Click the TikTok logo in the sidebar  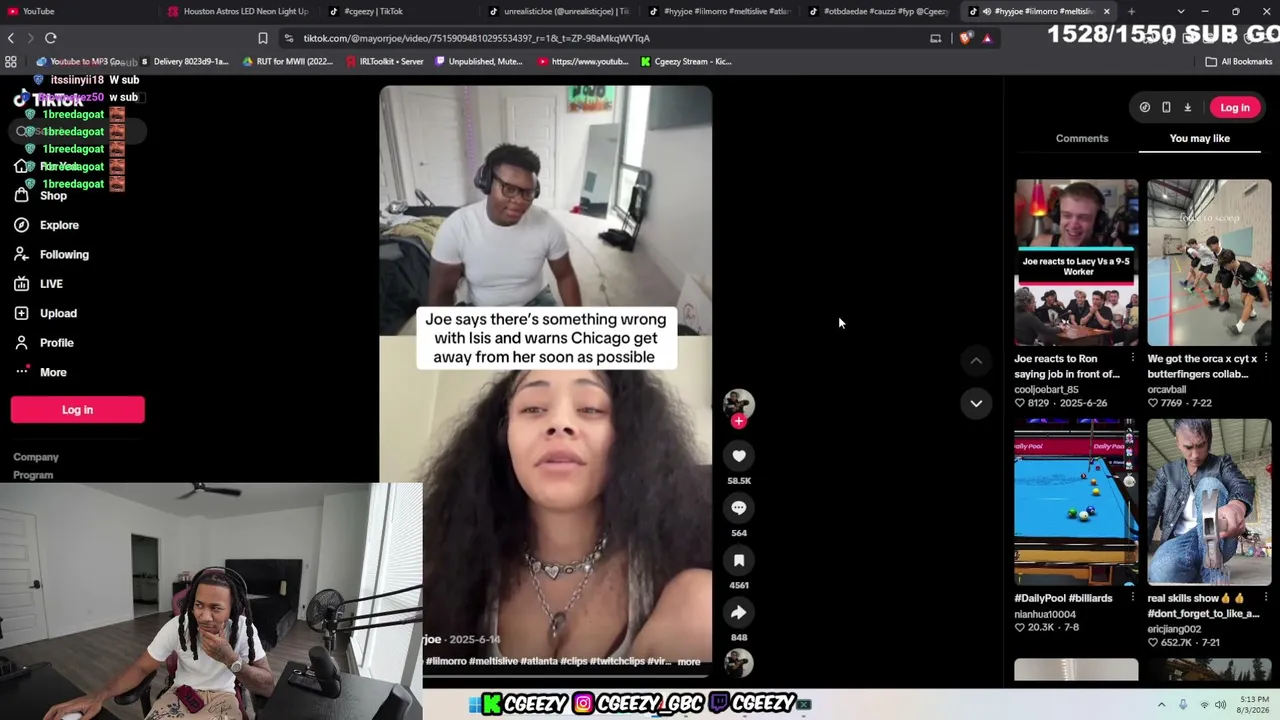[48, 99]
